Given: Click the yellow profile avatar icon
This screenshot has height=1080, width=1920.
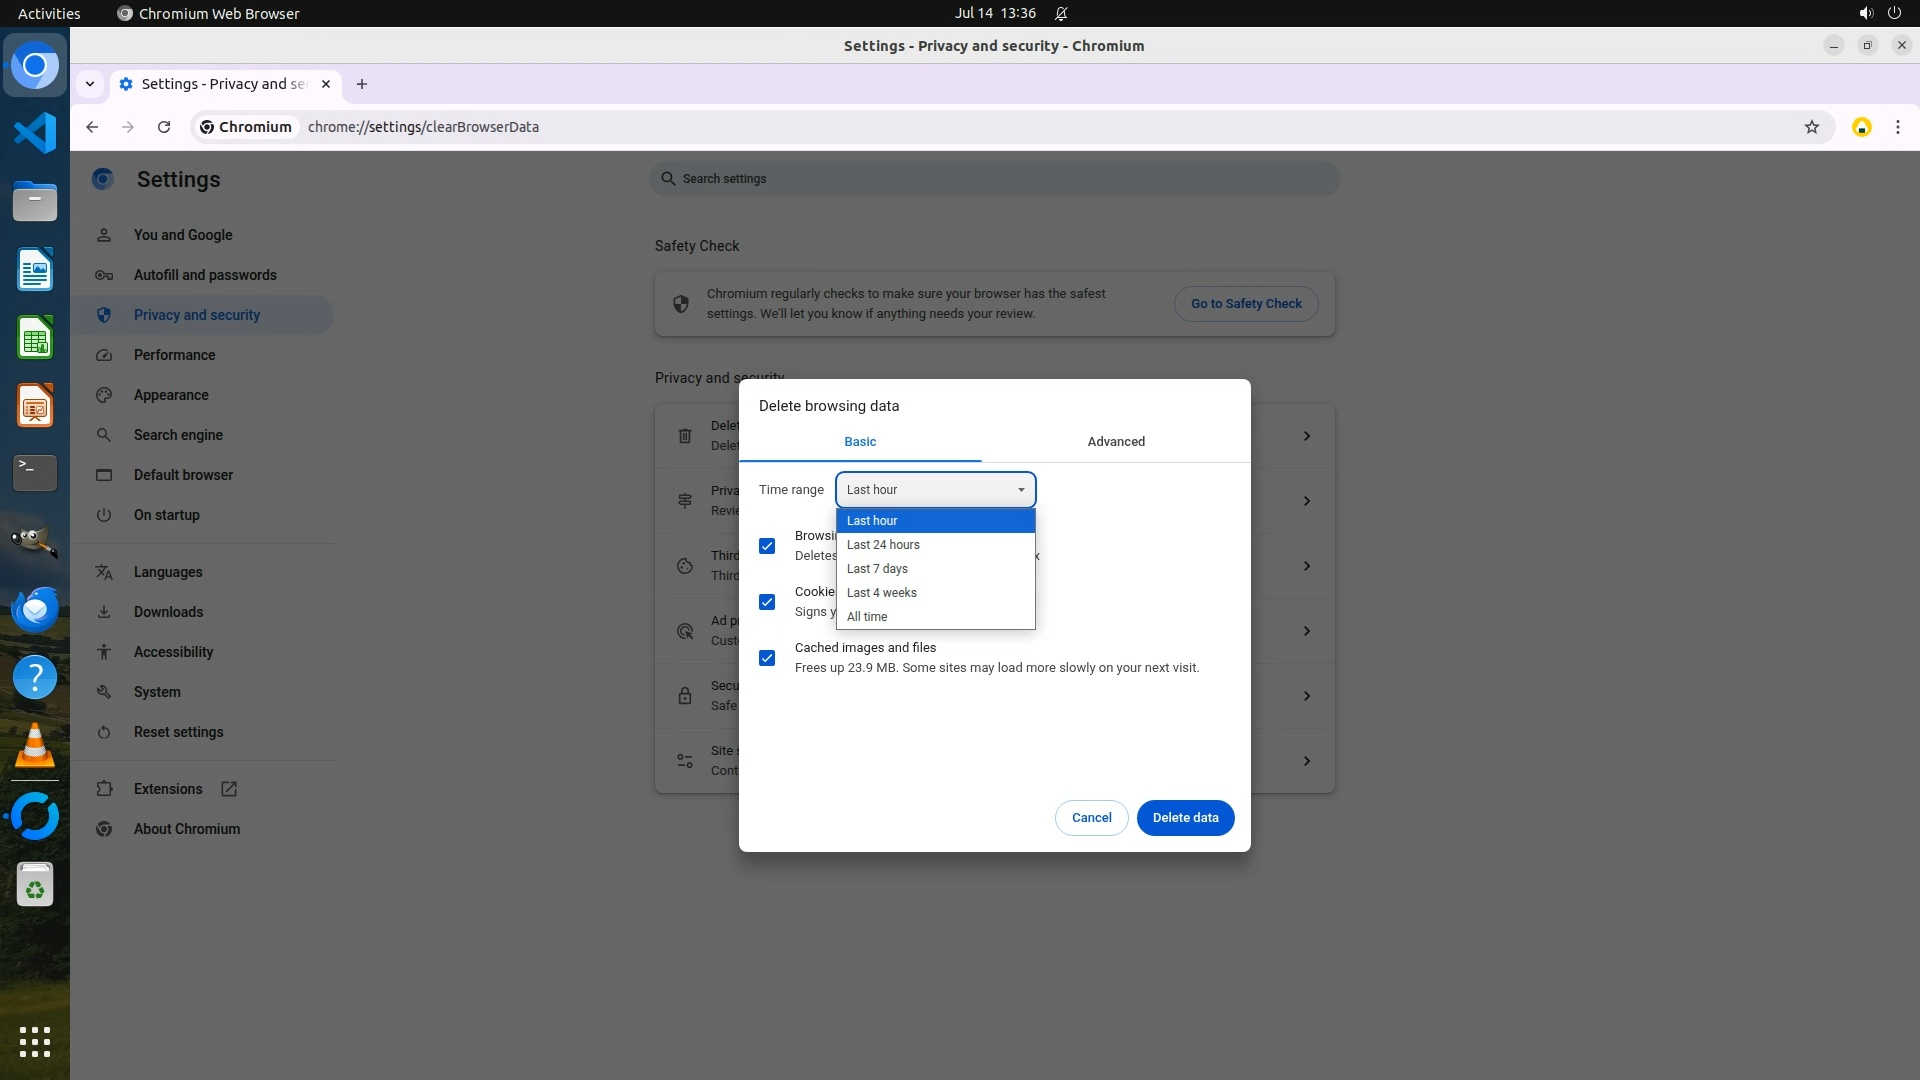Looking at the screenshot, I should 1861,127.
